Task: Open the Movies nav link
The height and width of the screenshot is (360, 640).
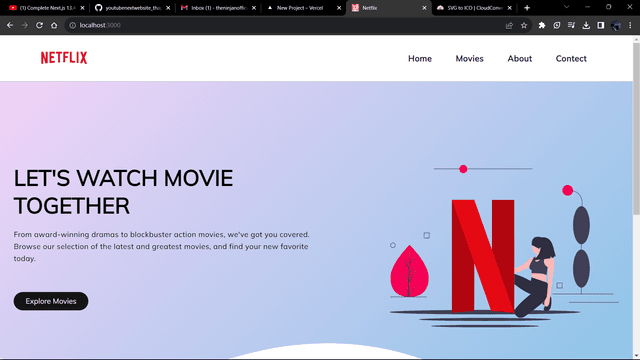Action: [469, 58]
